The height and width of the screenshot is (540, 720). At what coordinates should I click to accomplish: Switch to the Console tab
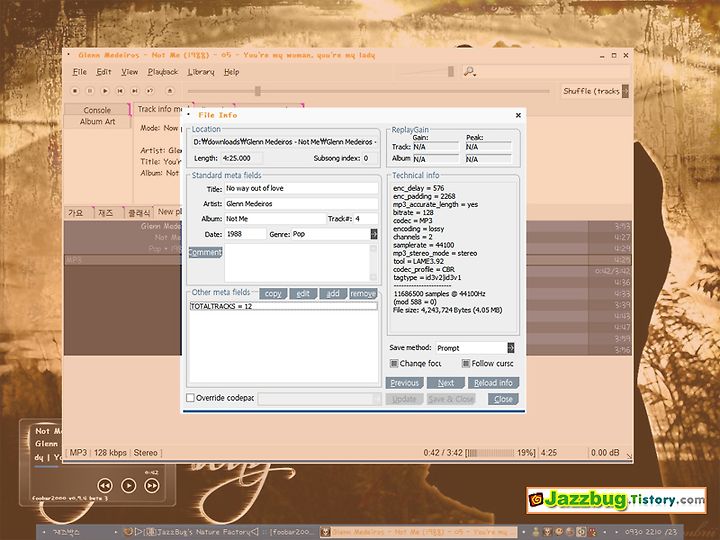97,110
